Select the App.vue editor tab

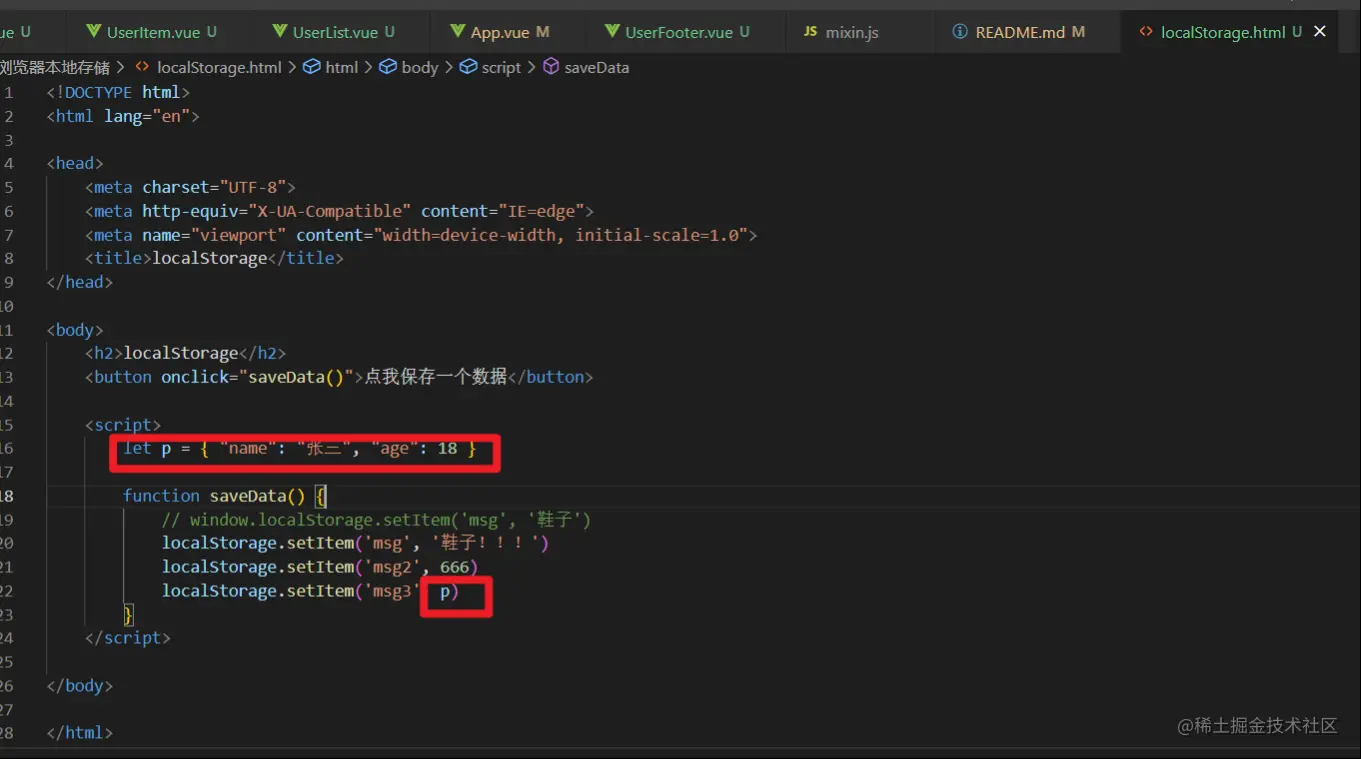tap(500, 32)
